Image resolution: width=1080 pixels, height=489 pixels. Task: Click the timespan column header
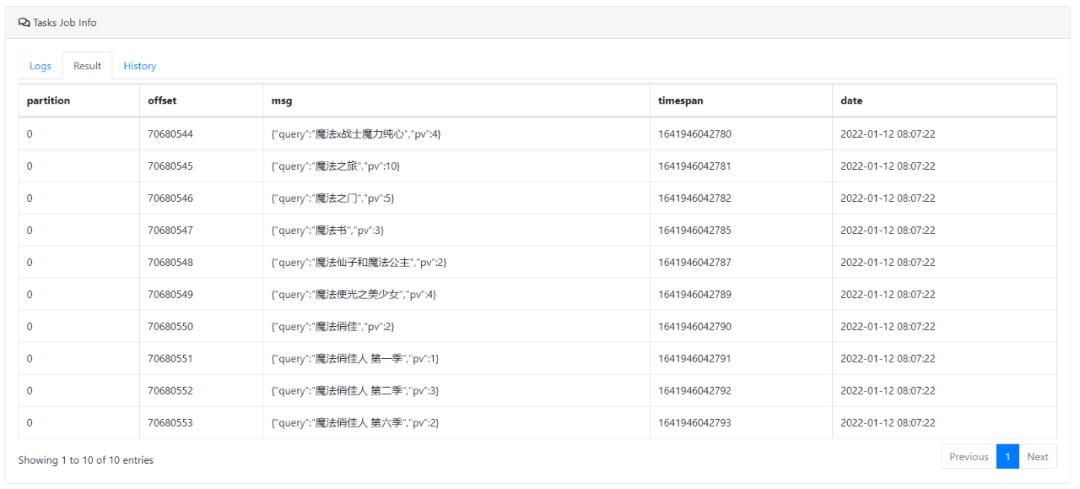pos(681,101)
